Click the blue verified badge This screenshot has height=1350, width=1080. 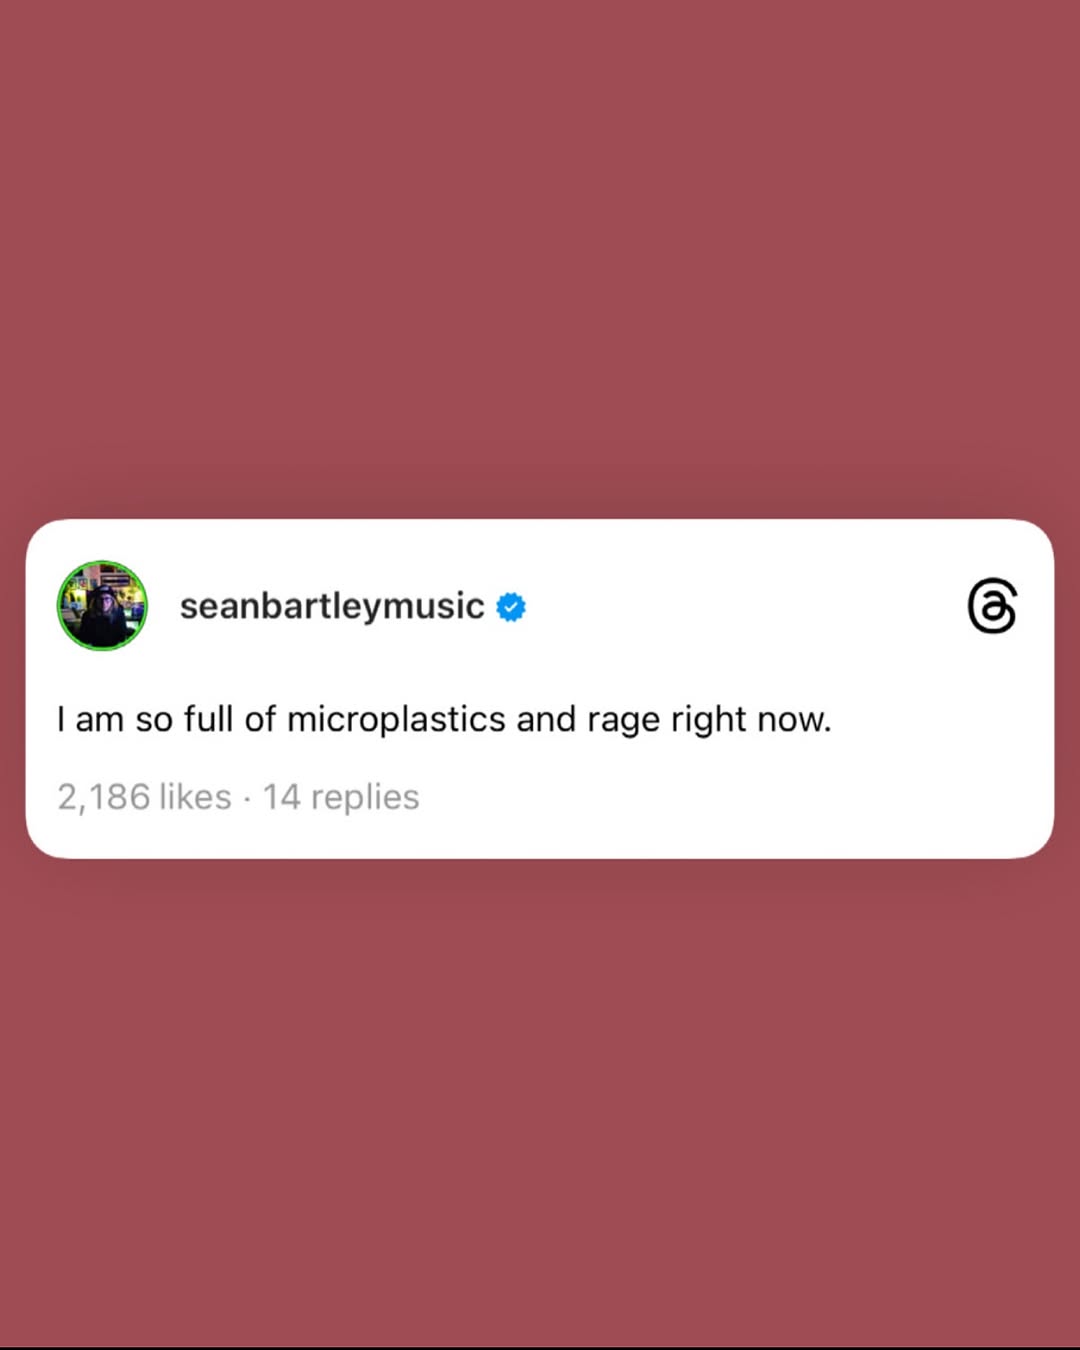point(511,607)
